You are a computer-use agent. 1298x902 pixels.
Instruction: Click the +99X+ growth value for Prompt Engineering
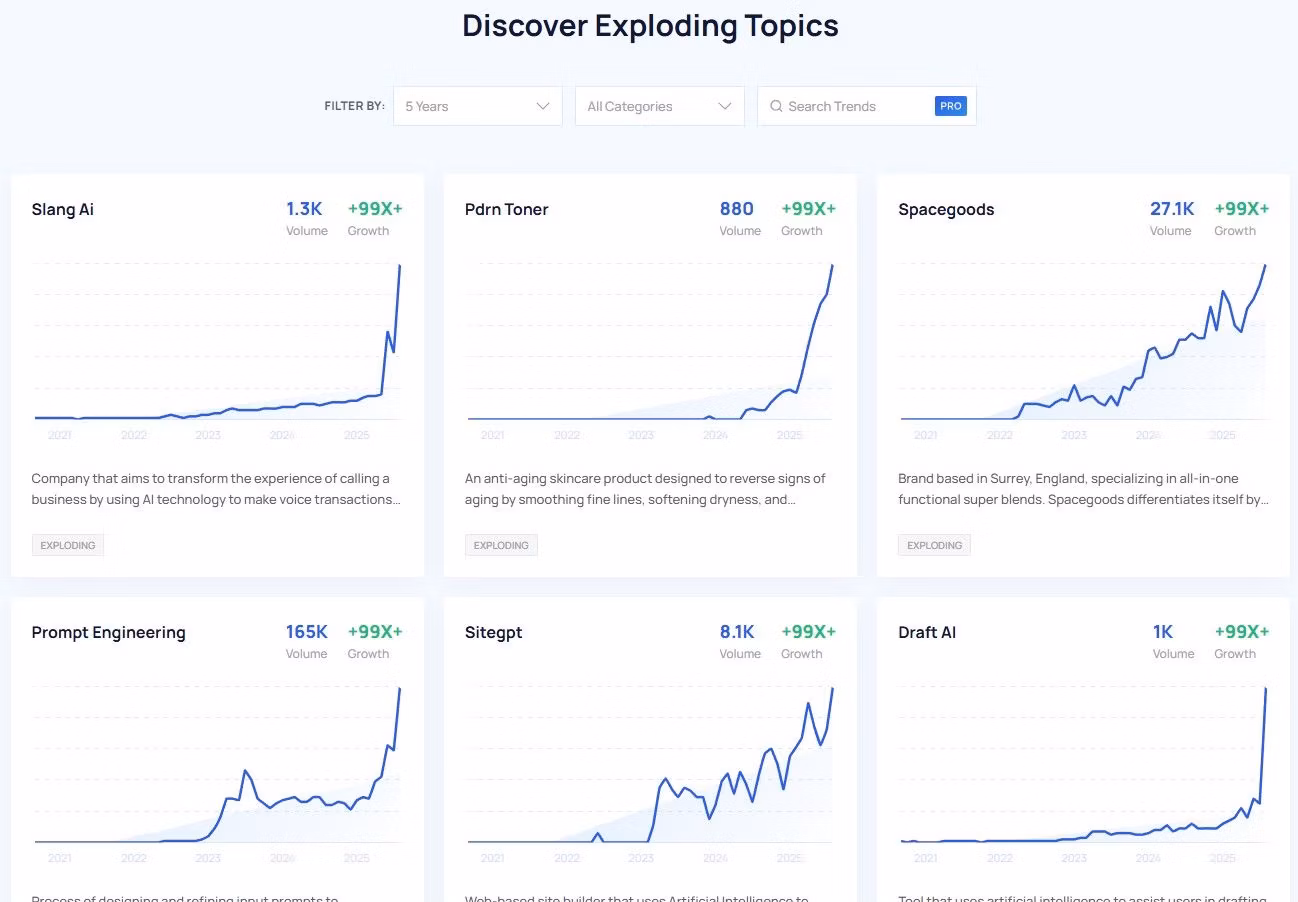(x=375, y=632)
